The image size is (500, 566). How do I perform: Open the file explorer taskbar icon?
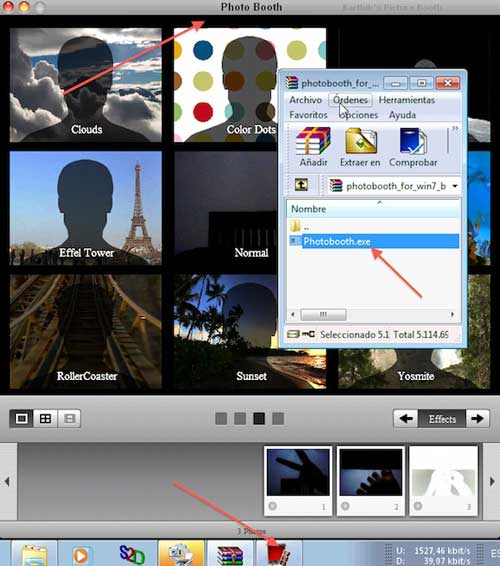[x=34, y=553]
